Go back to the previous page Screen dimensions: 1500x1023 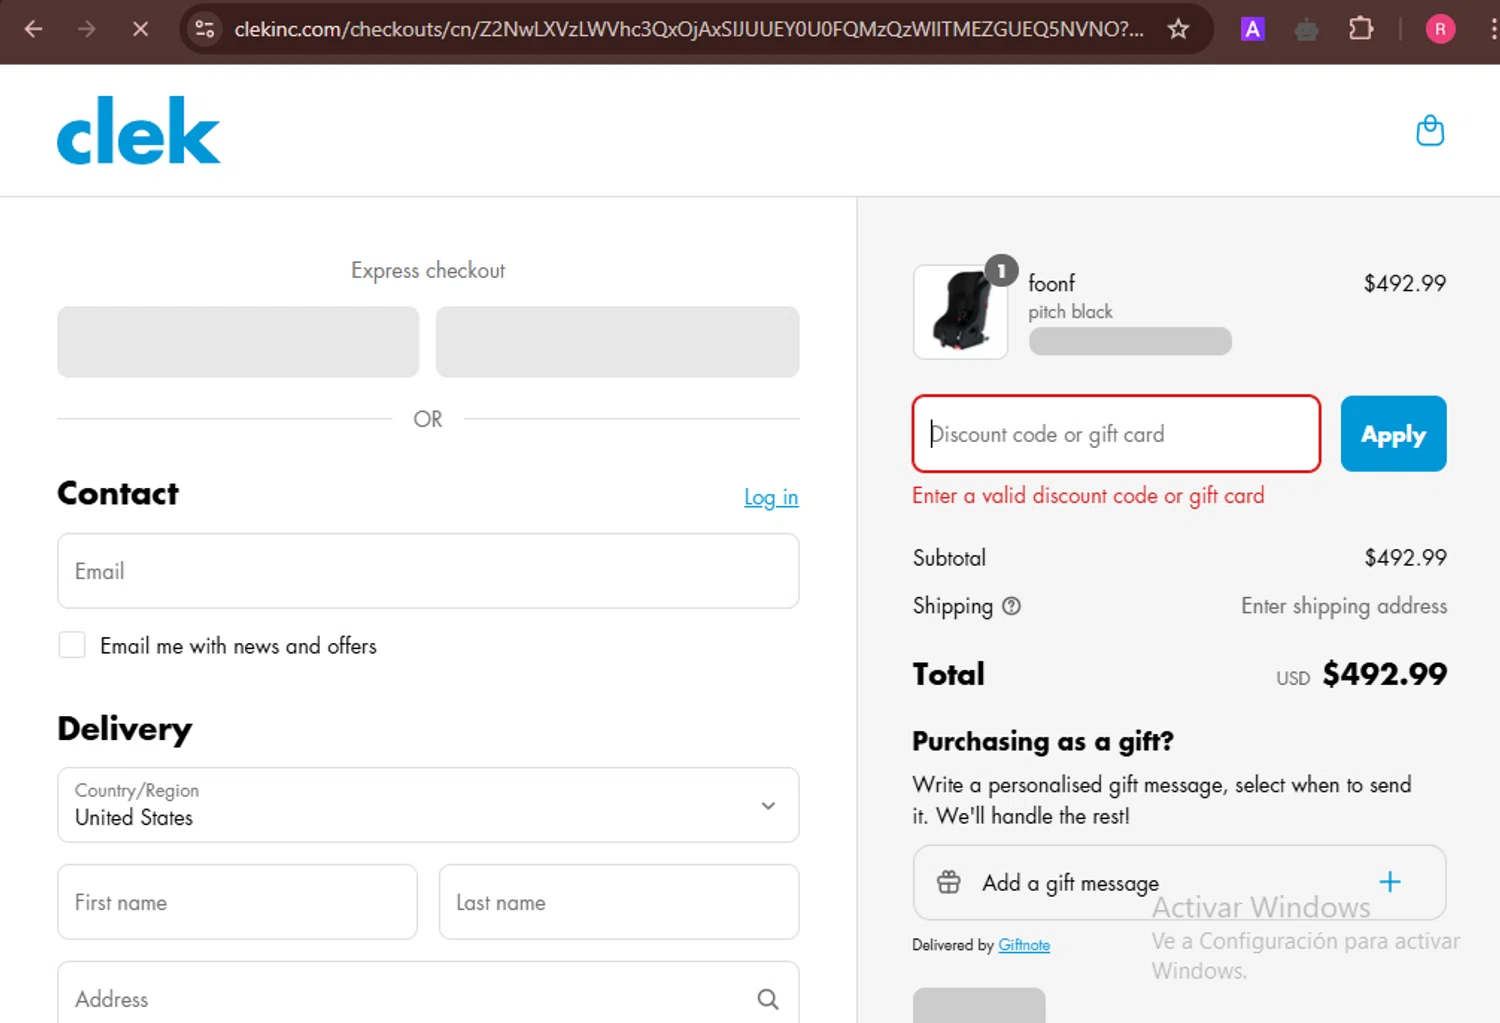[x=33, y=29]
